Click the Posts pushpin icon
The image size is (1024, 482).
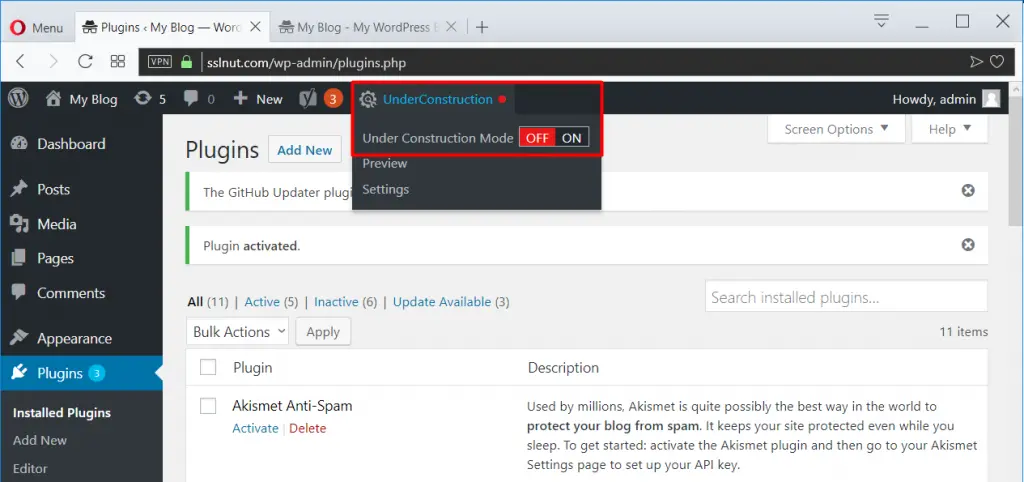coord(19,189)
